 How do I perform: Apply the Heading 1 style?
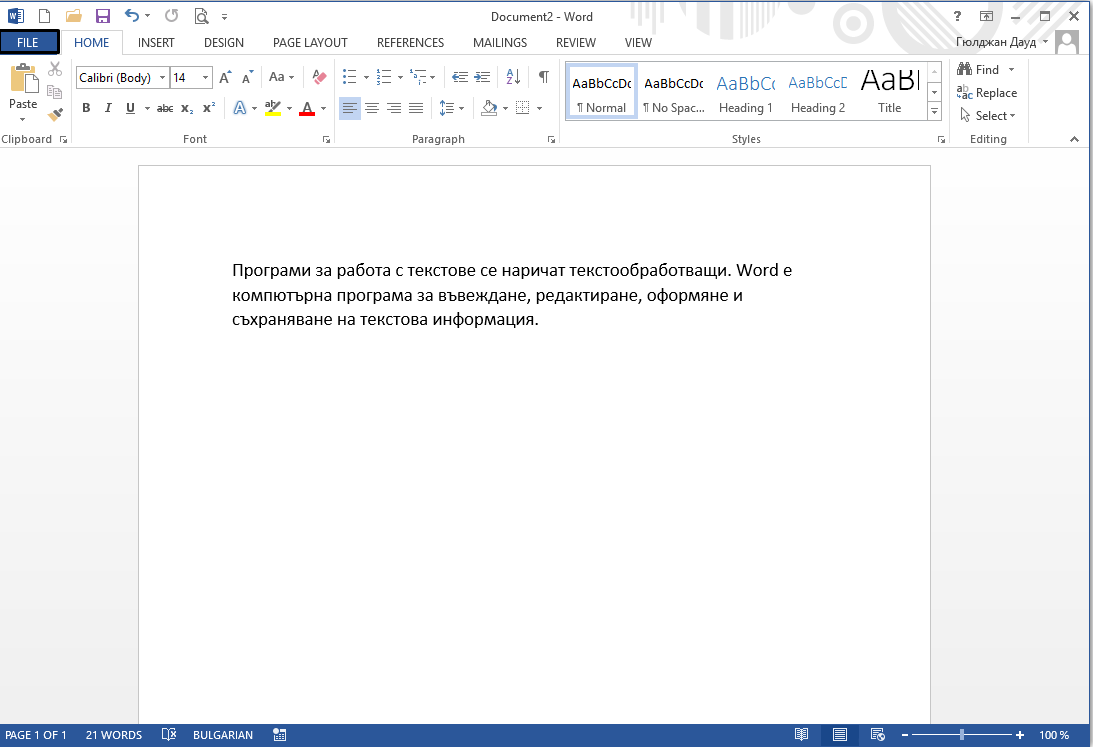[746, 92]
